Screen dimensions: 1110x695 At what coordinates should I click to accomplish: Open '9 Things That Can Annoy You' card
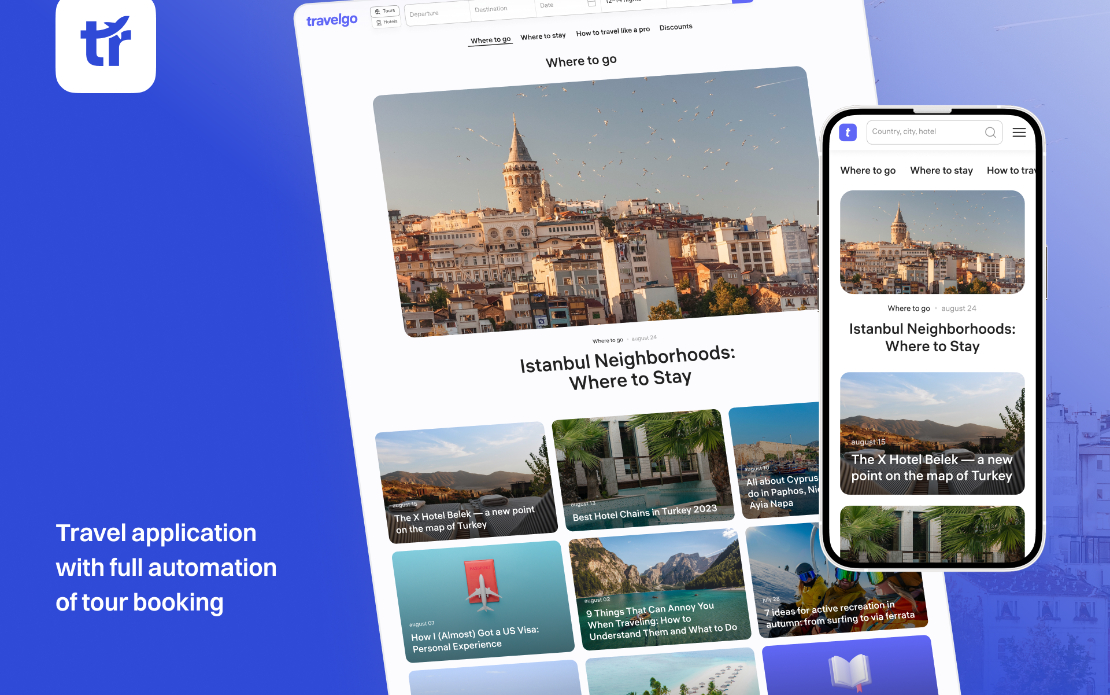point(660,589)
